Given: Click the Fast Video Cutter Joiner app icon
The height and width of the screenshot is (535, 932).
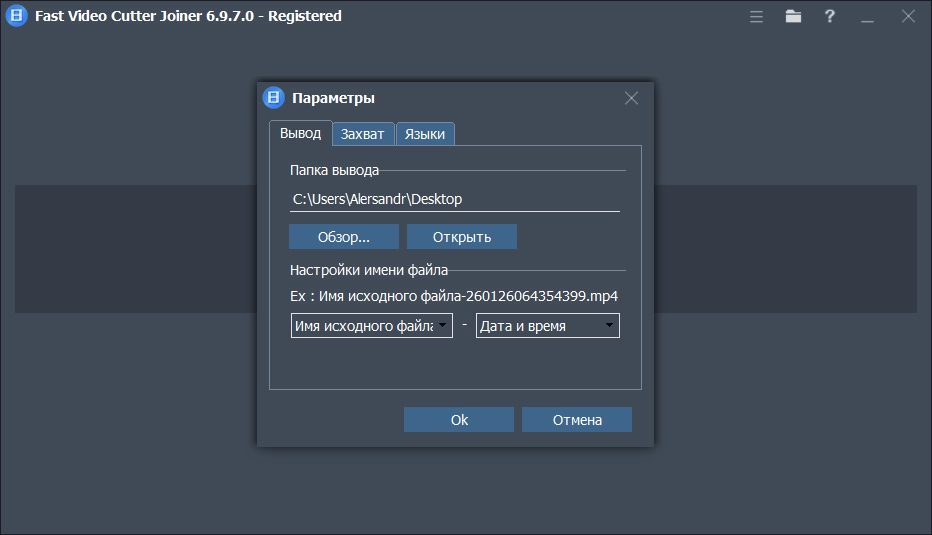Looking at the screenshot, I should click(16, 16).
